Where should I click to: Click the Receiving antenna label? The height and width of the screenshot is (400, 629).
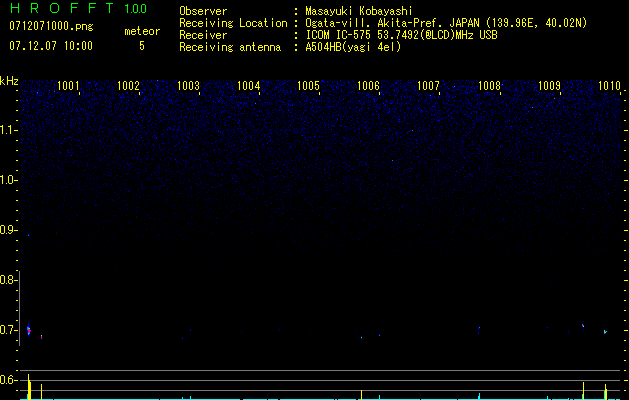pyautogui.click(x=230, y=47)
